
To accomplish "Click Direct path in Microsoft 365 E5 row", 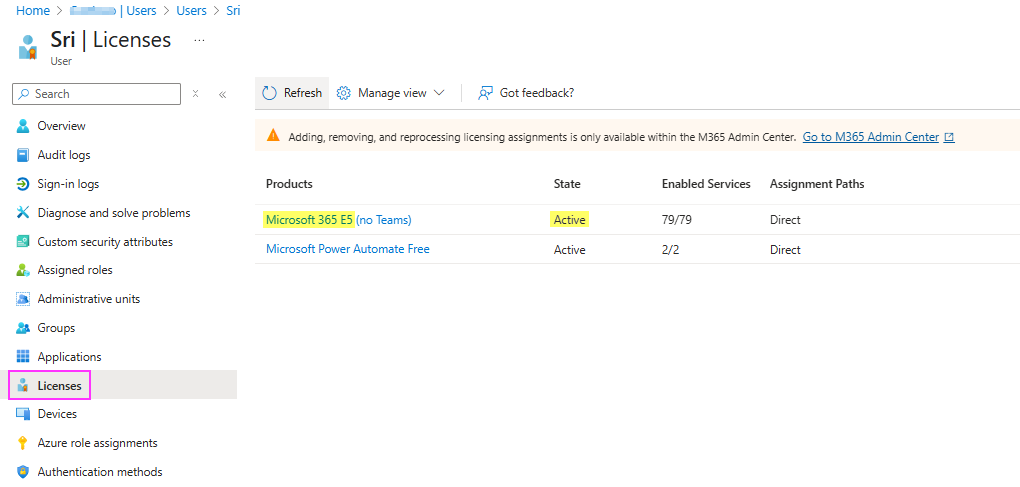I will 785,220.
